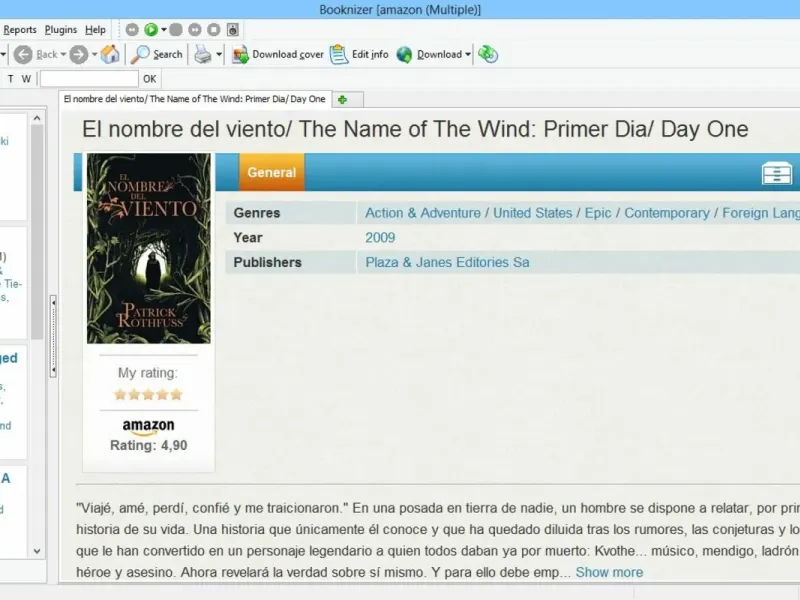Expand the Play button dropdown arrow

pyautogui.click(x=164, y=30)
